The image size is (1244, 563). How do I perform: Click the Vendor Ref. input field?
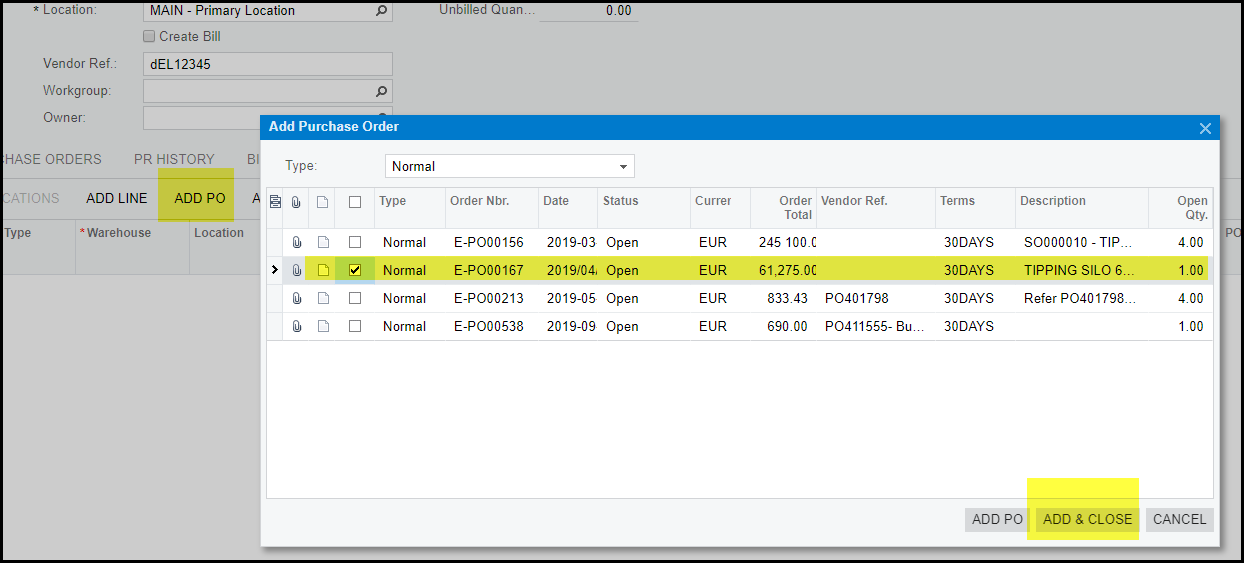point(267,64)
